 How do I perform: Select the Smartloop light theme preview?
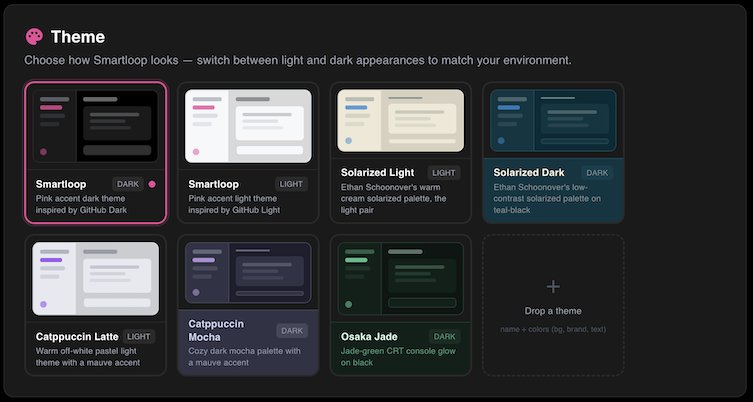(248, 126)
